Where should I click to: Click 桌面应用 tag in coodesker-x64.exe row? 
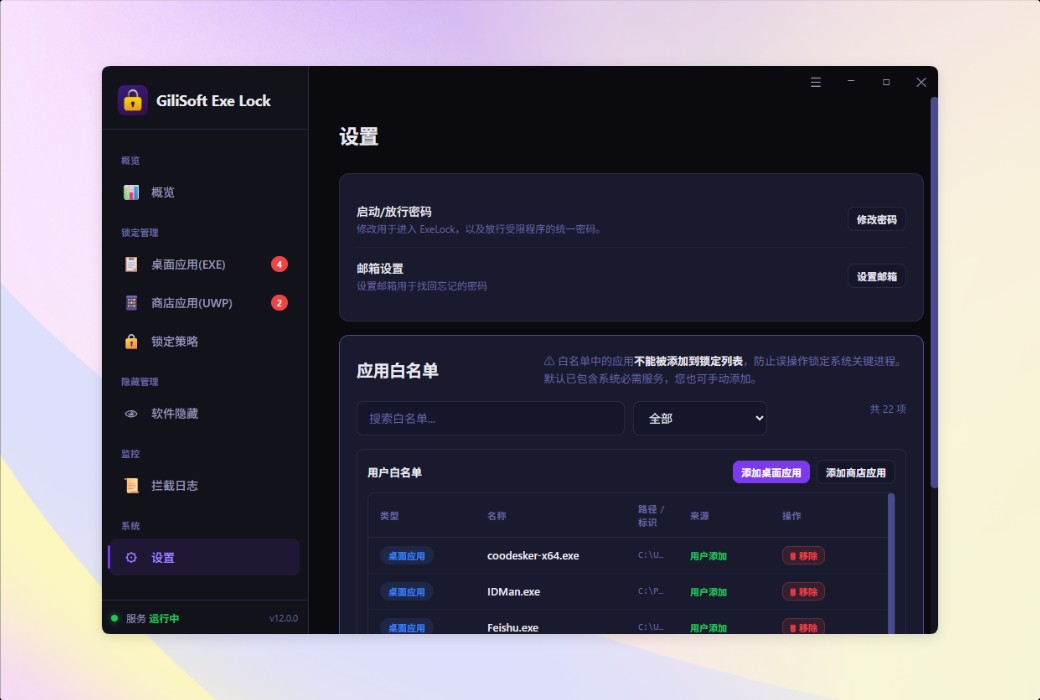pos(407,556)
